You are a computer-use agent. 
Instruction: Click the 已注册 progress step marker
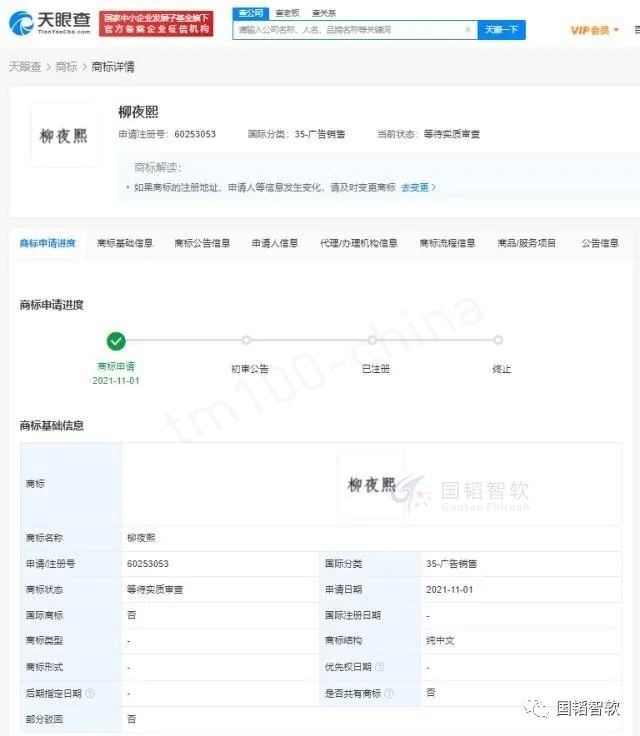click(x=372, y=340)
